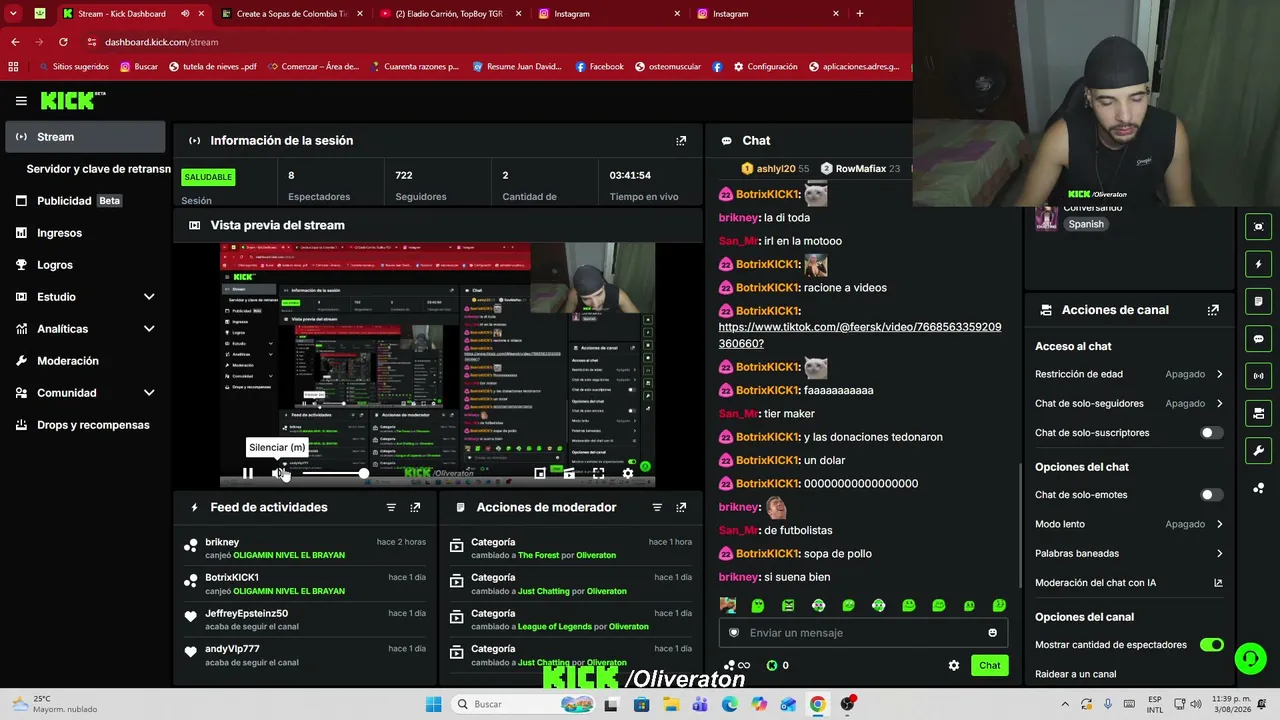Click Raidear a un canal
The height and width of the screenshot is (720, 1280).
1075,674
